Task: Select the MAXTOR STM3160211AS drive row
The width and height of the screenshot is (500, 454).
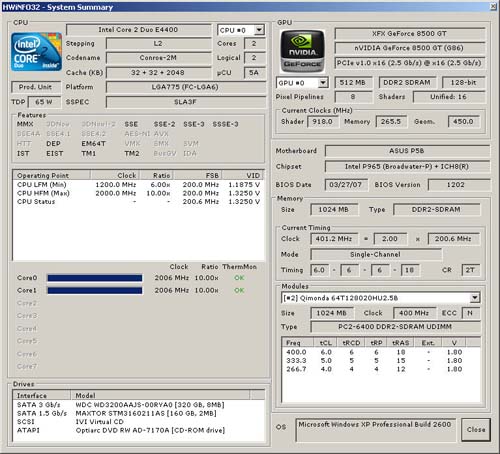Action: pyautogui.click(x=138, y=413)
